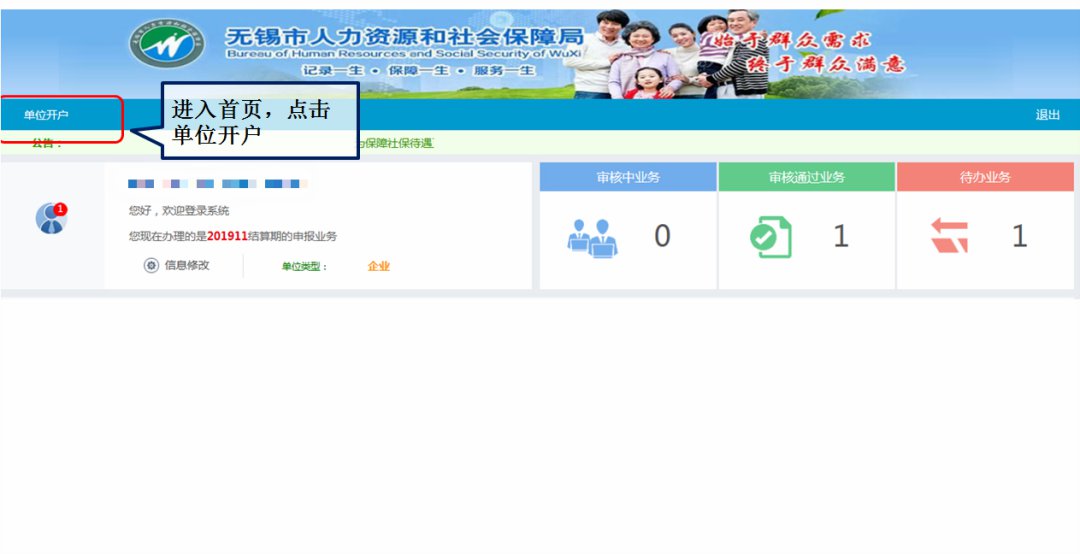Open 信息修改 settings link

pos(187,265)
